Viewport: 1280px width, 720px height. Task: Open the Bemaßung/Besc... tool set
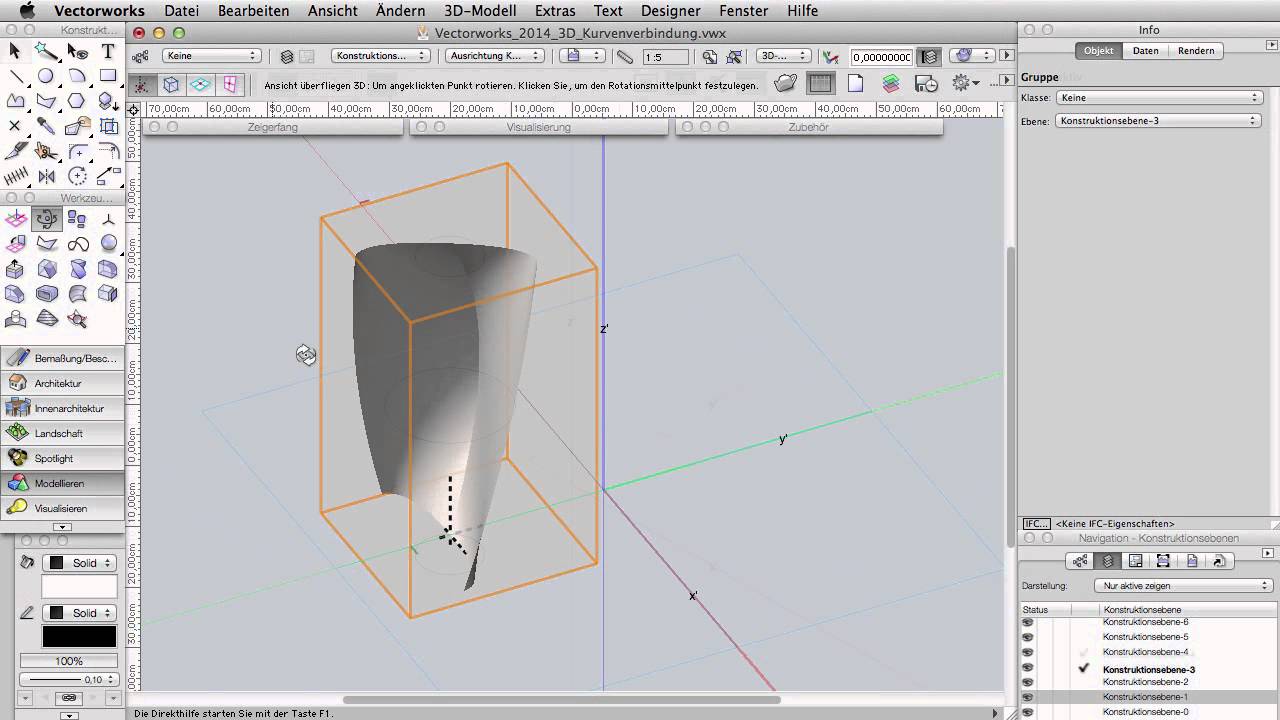coord(63,358)
